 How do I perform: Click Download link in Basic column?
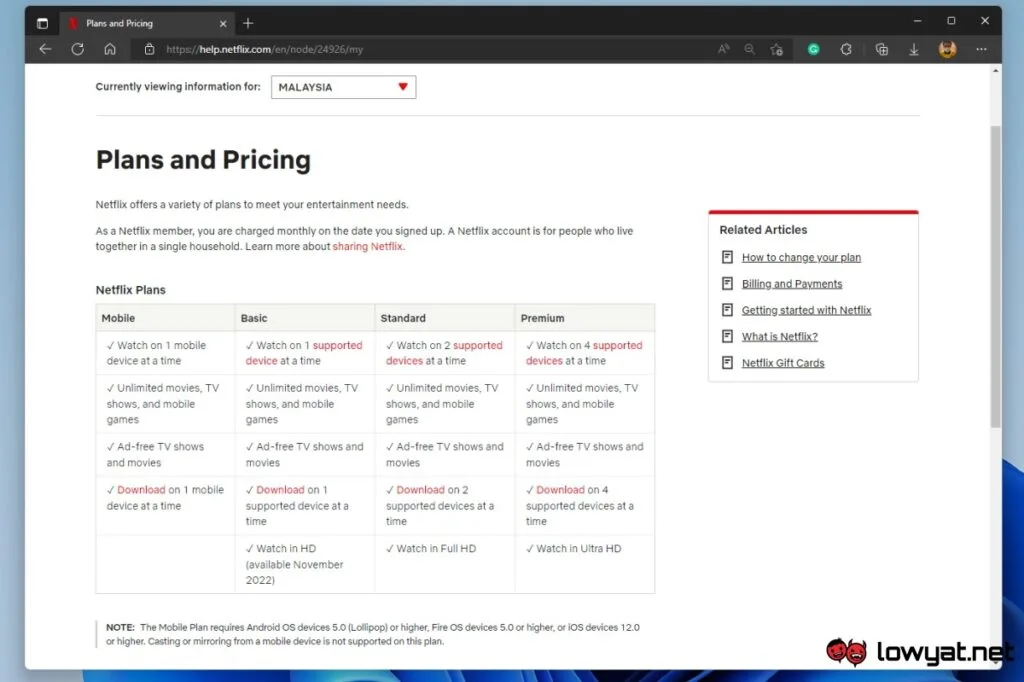tap(280, 490)
